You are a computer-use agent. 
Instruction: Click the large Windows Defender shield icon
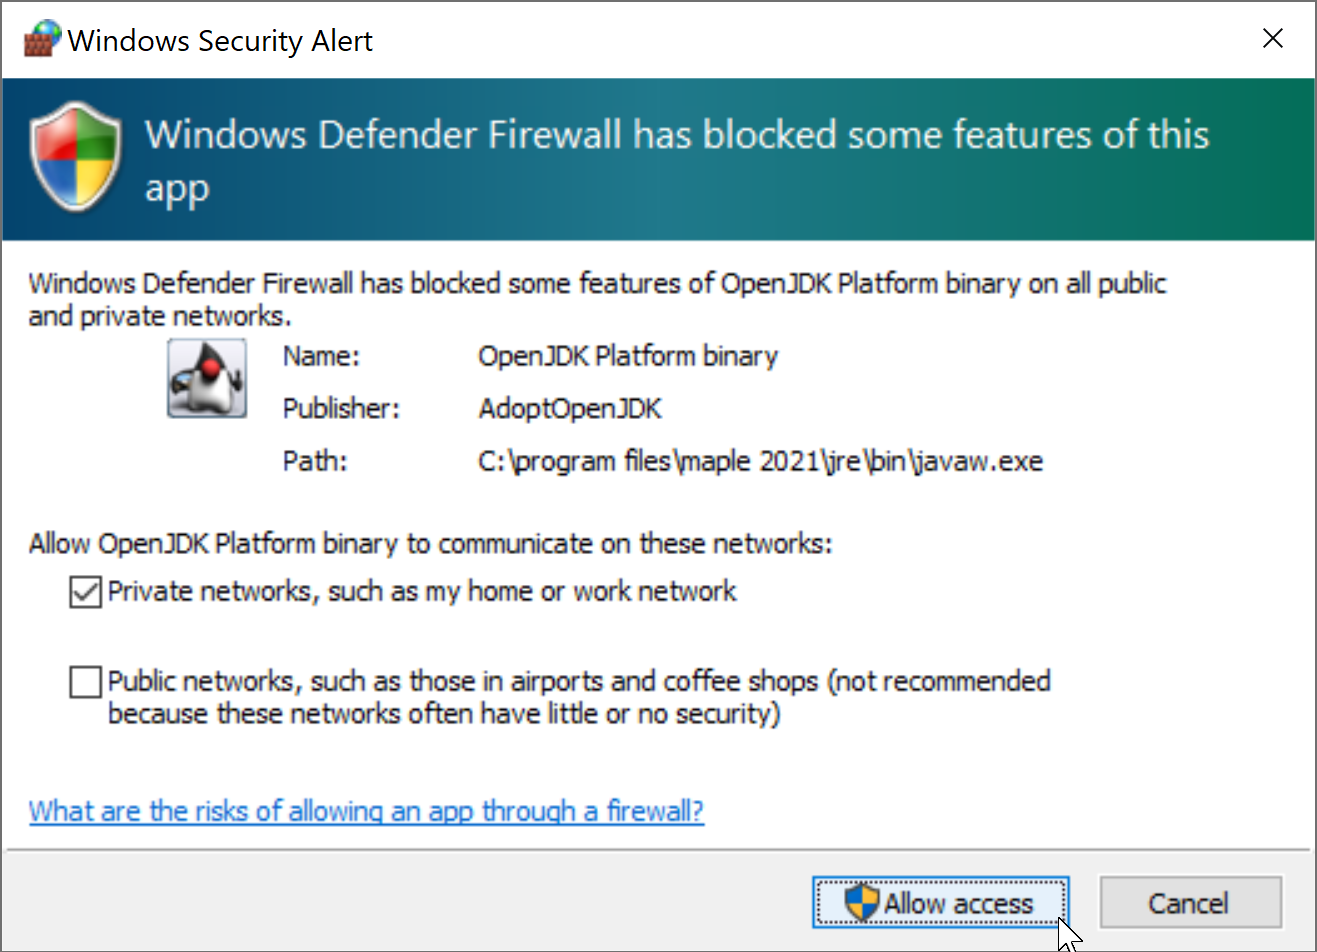click(76, 157)
